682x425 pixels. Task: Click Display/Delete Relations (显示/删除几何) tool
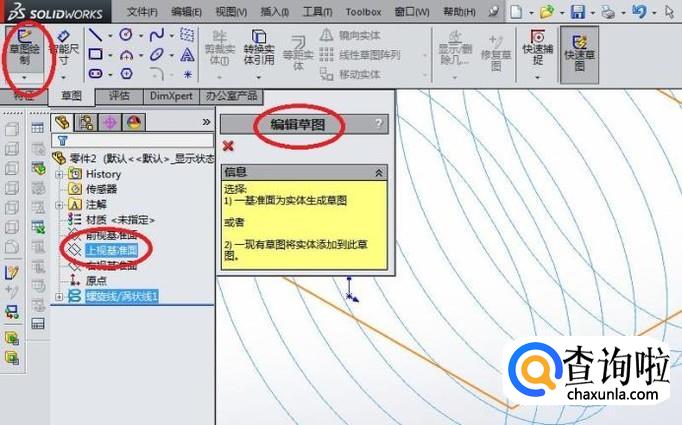(455, 48)
